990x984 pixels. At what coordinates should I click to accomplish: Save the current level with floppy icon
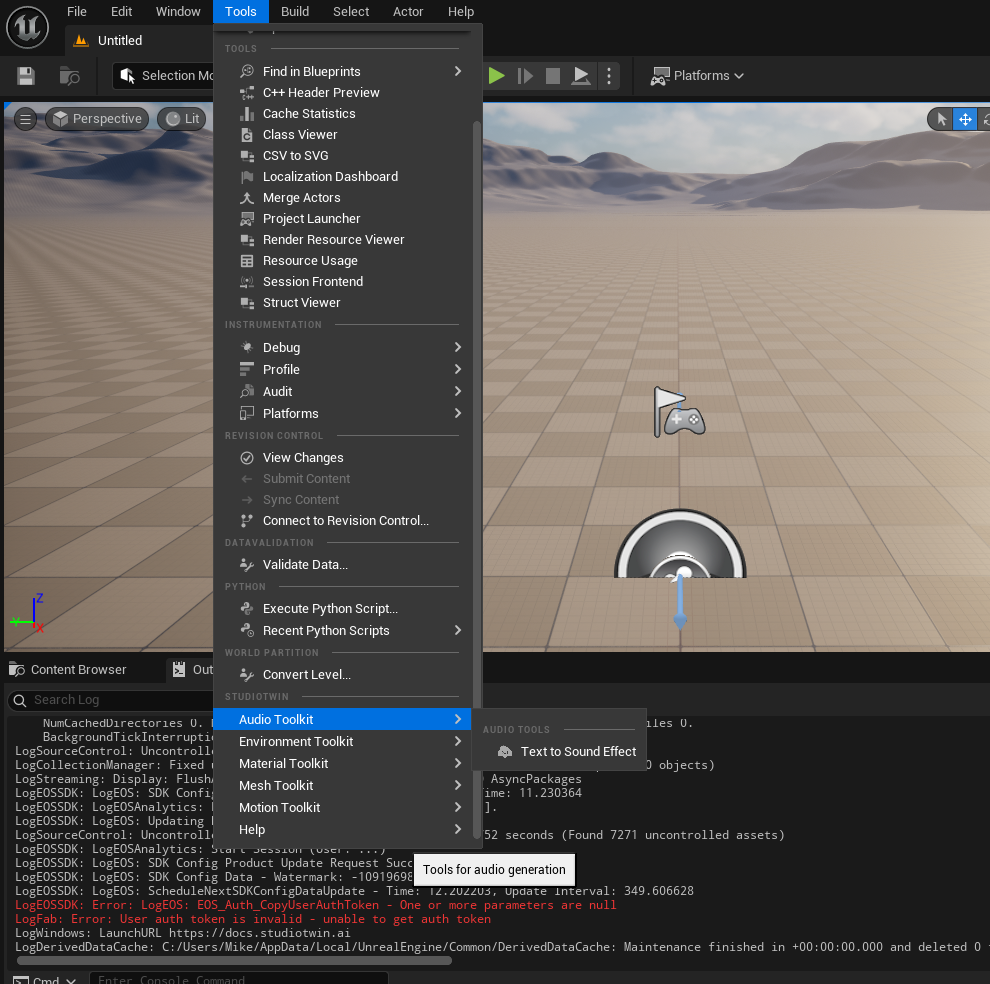click(x=26, y=76)
